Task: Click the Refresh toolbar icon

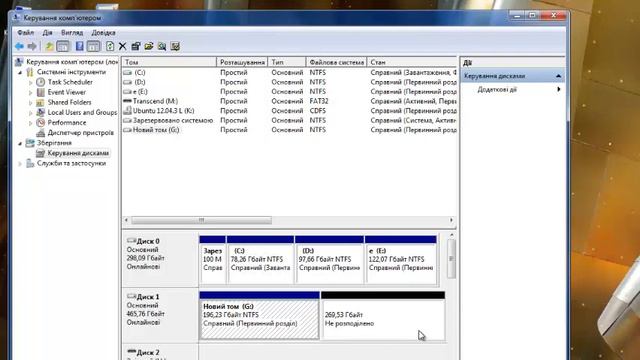Action: click(110, 47)
